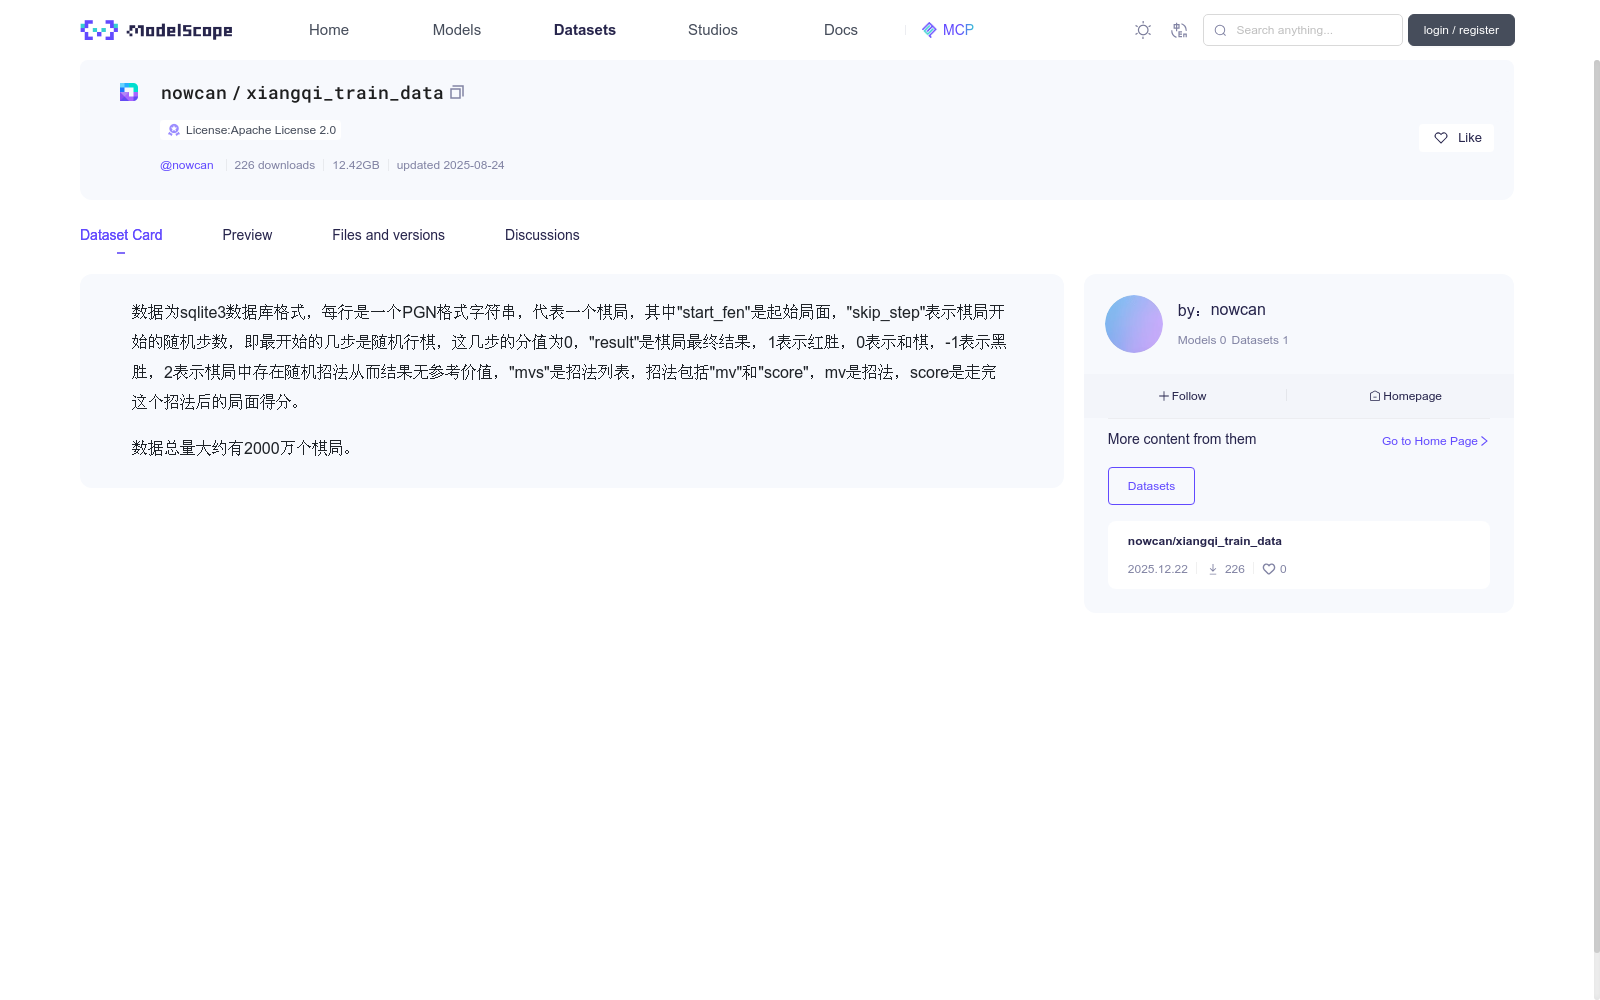This screenshot has height=1000, width=1600.
Task: Switch to the Preview tab
Action: pyautogui.click(x=246, y=235)
